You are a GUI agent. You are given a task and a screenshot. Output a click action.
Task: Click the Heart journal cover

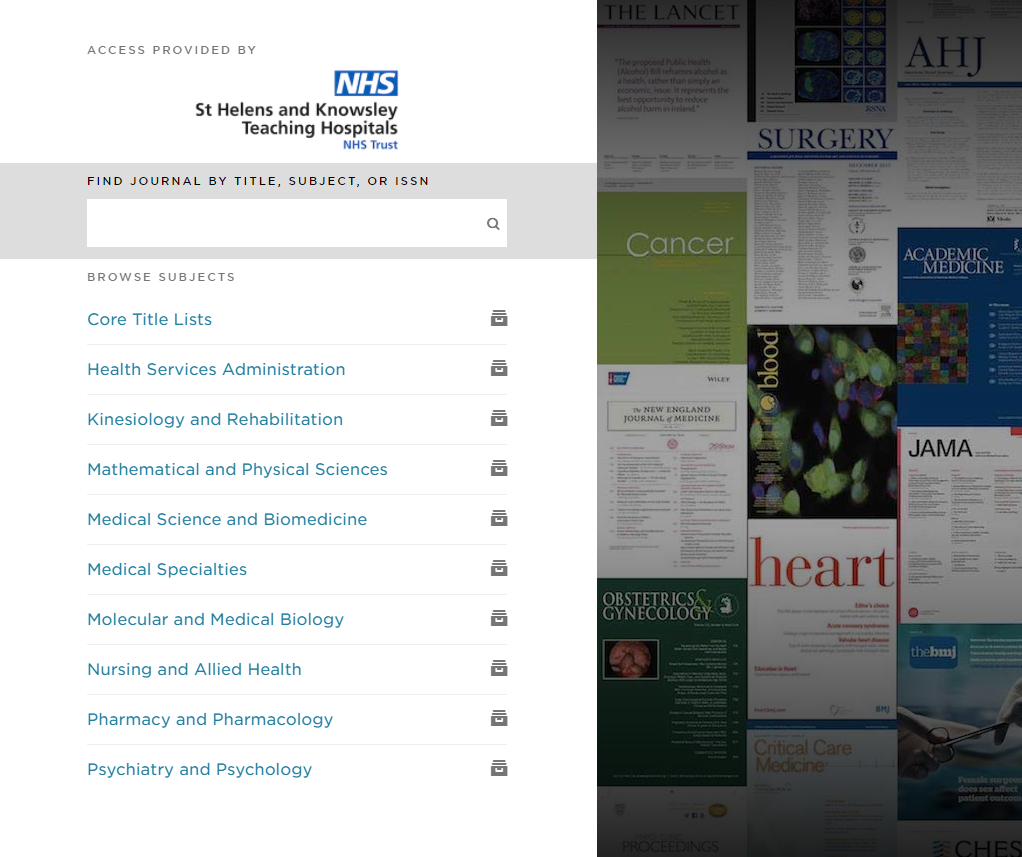(822, 619)
